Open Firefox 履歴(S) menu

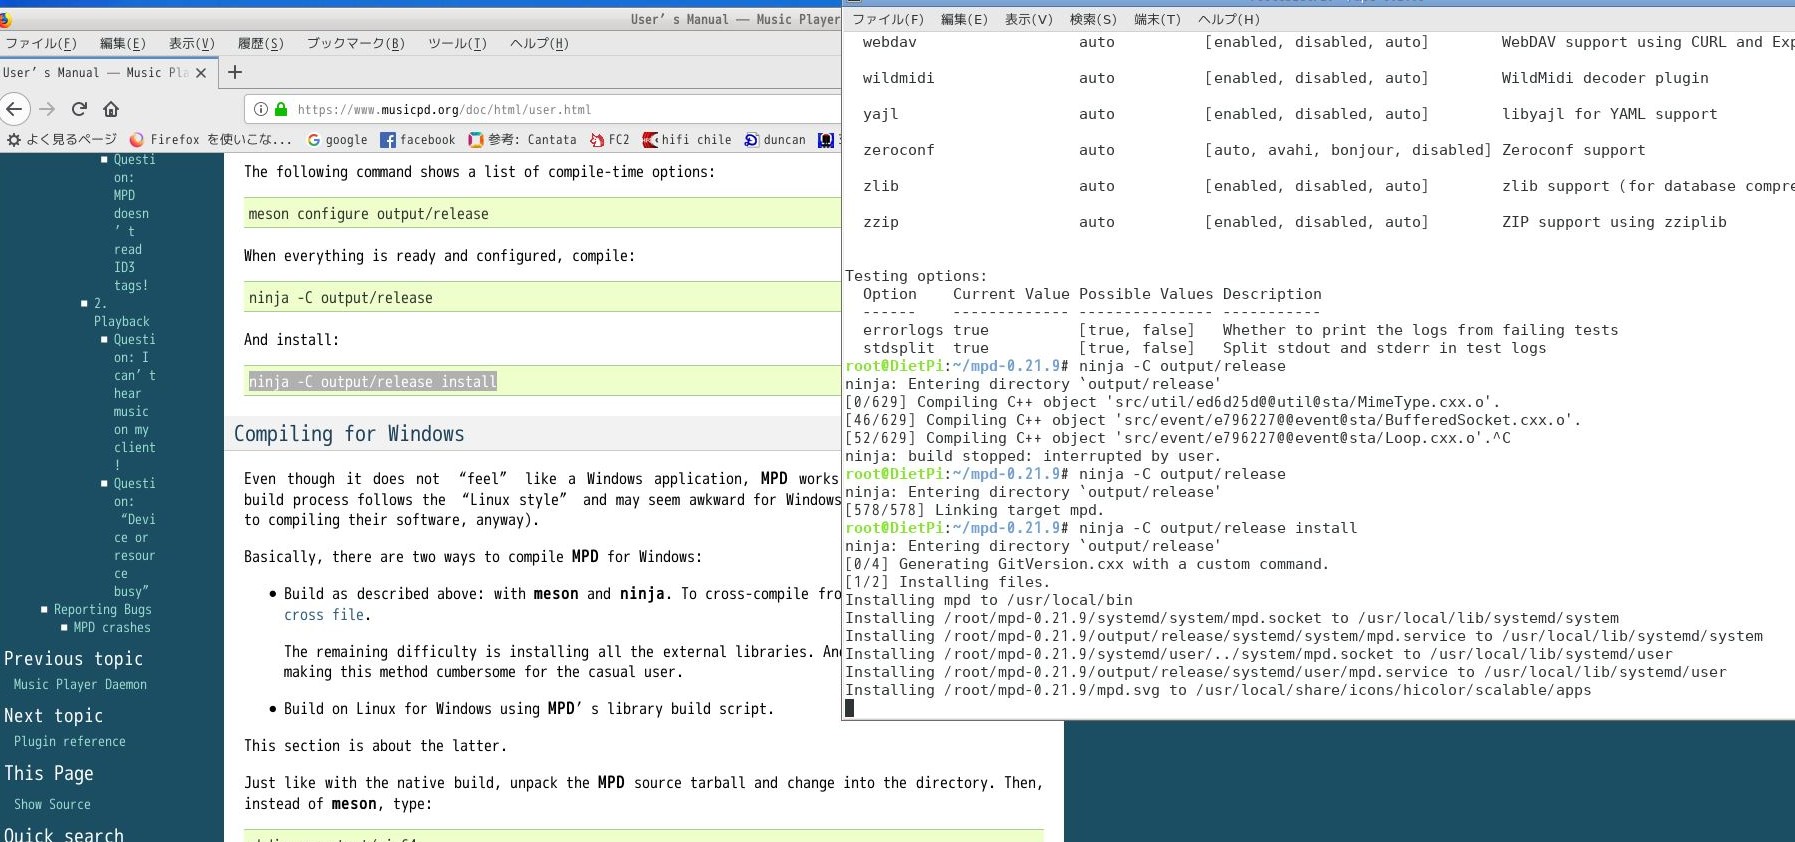pyautogui.click(x=261, y=44)
